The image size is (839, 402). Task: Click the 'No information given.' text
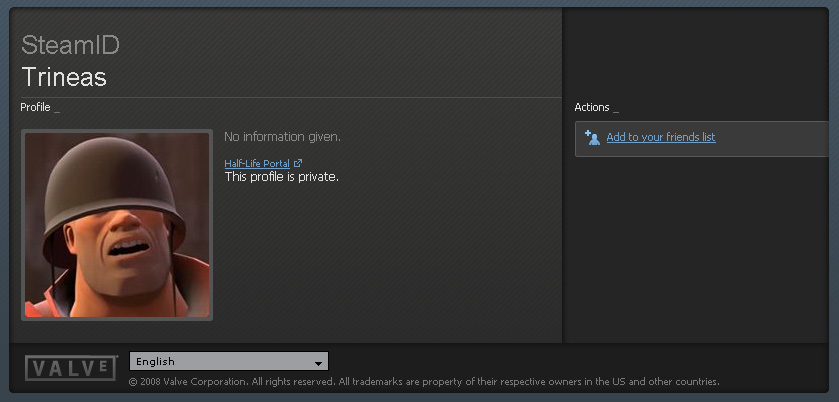282,136
